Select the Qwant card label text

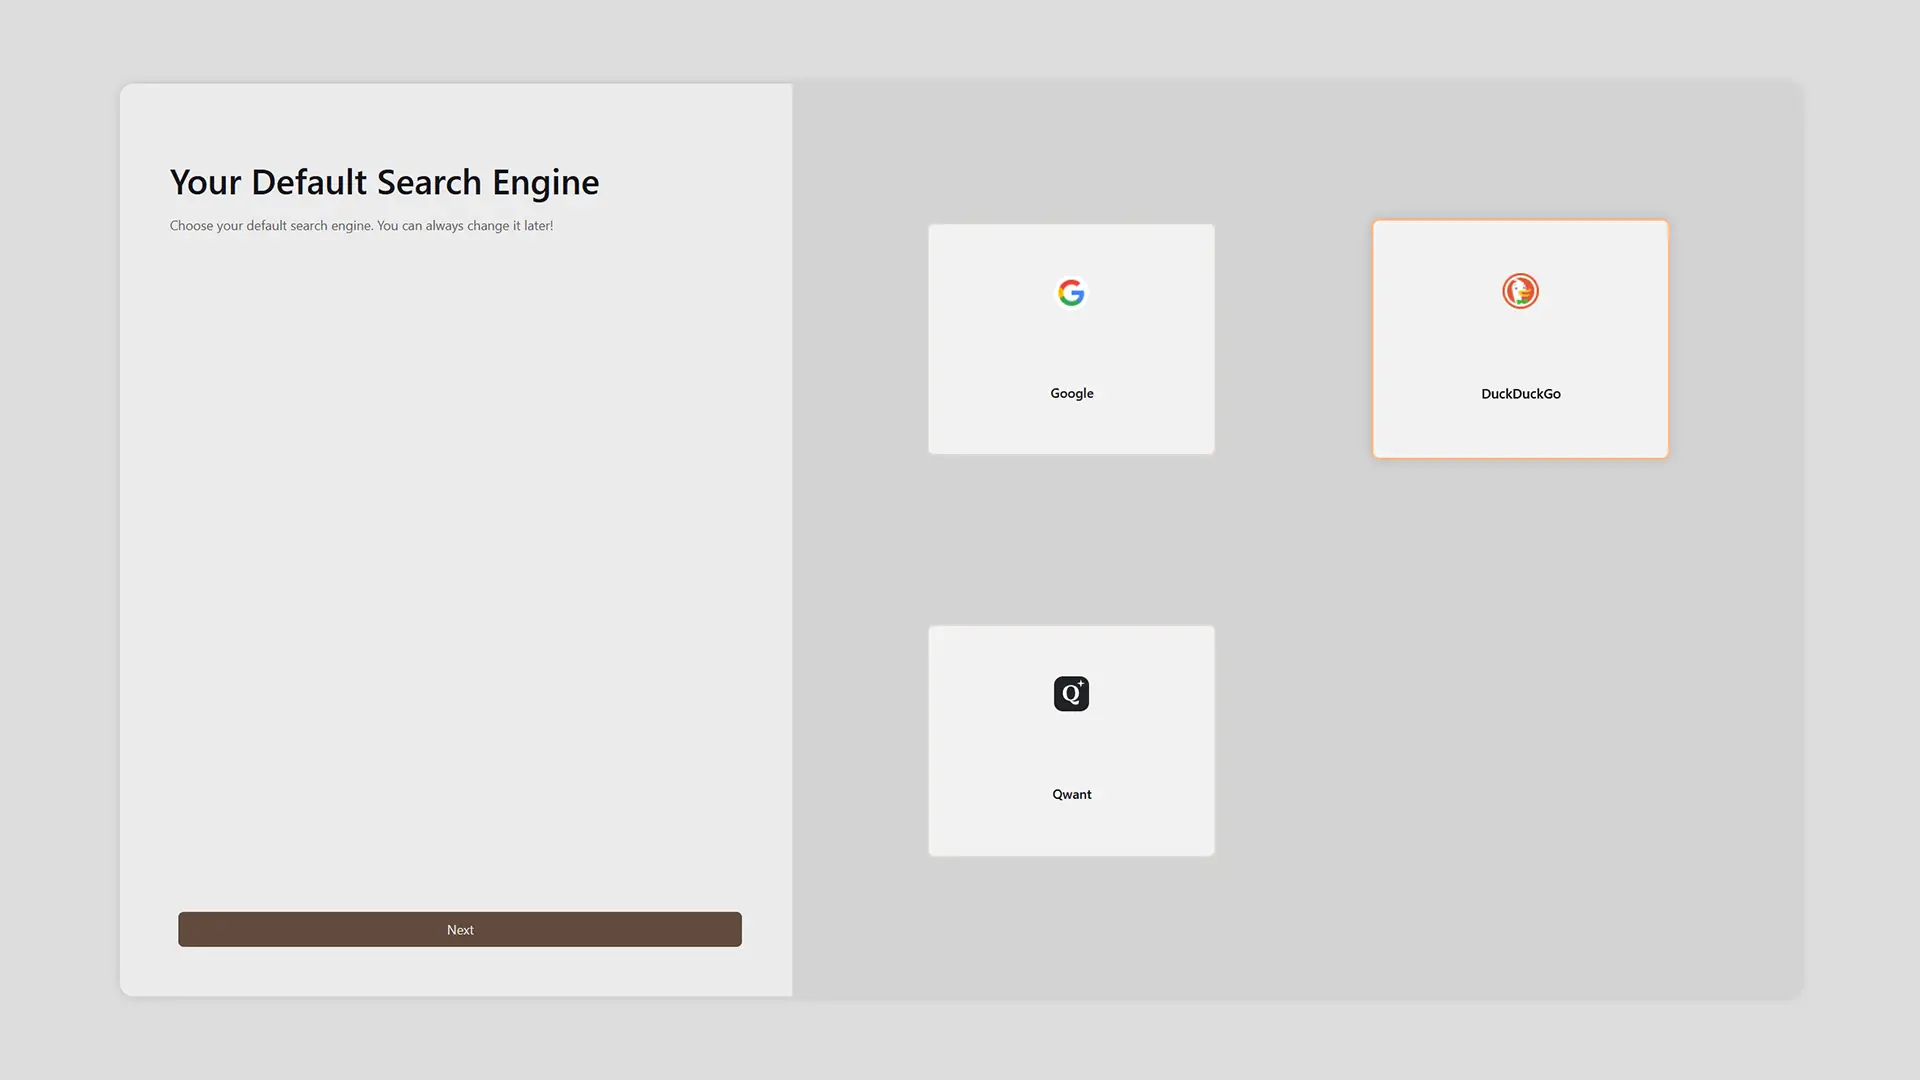(x=1072, y=794)
